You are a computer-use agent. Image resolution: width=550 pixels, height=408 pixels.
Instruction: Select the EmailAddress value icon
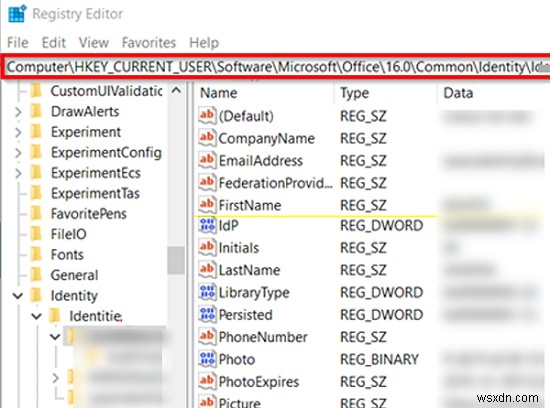click(x=207, y=161)
